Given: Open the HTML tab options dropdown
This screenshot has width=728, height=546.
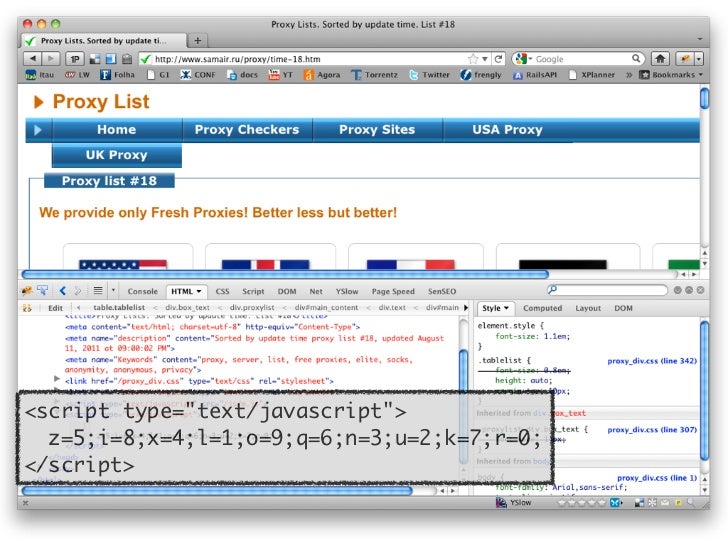Looking at the screenshot, I should [199, 291].
